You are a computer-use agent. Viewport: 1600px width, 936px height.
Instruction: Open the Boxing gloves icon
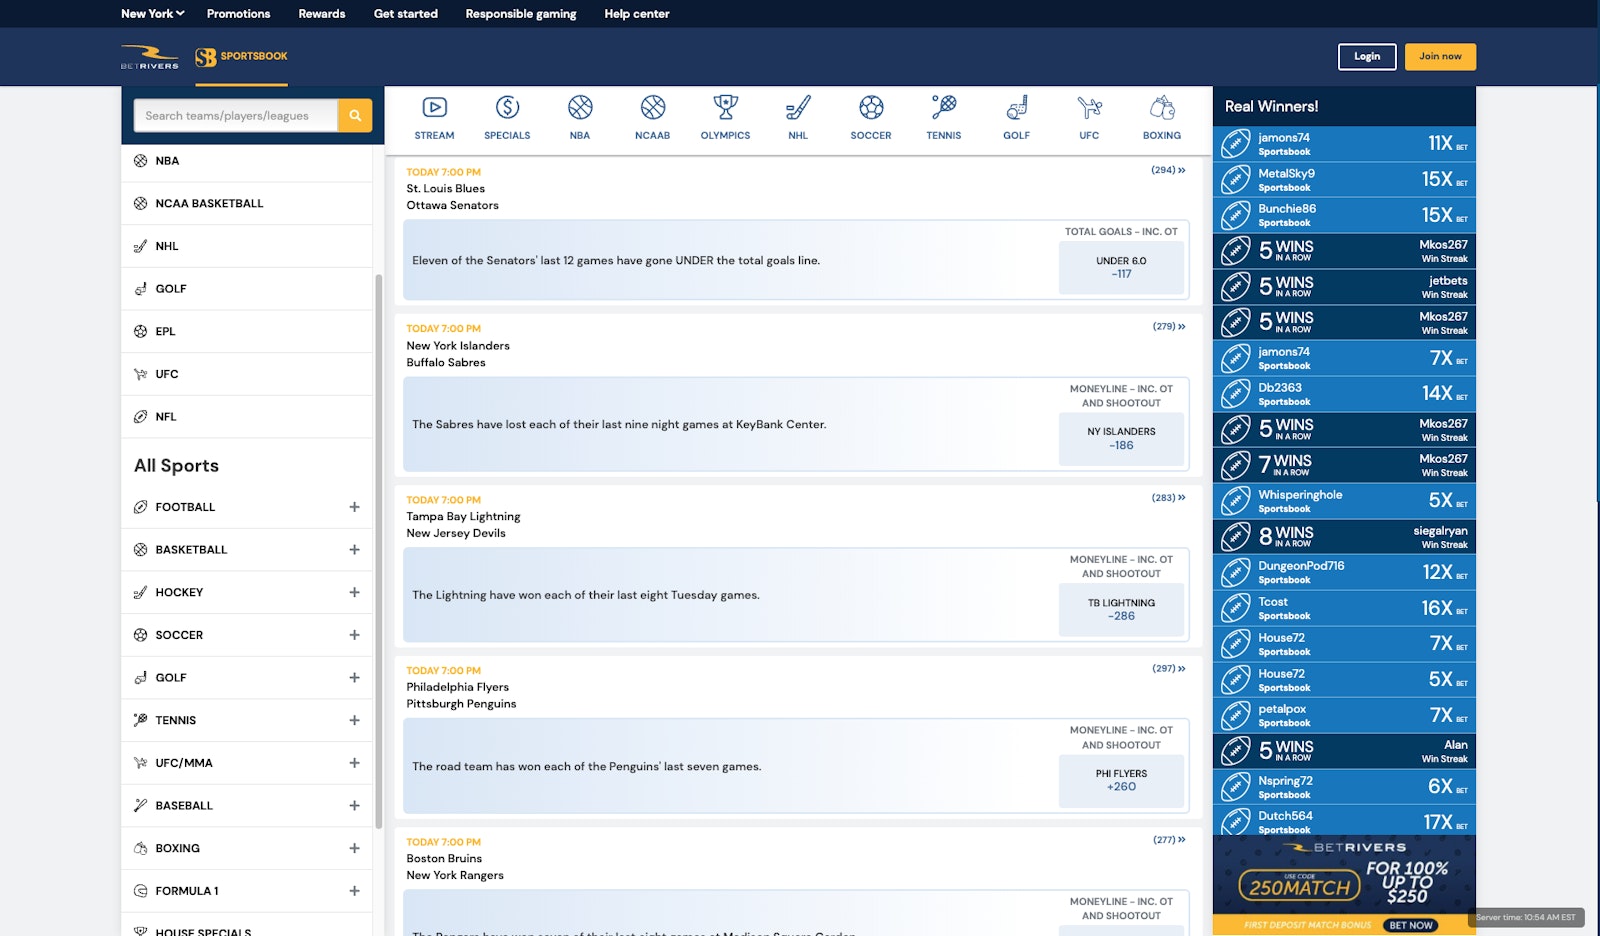point(1161,108)
